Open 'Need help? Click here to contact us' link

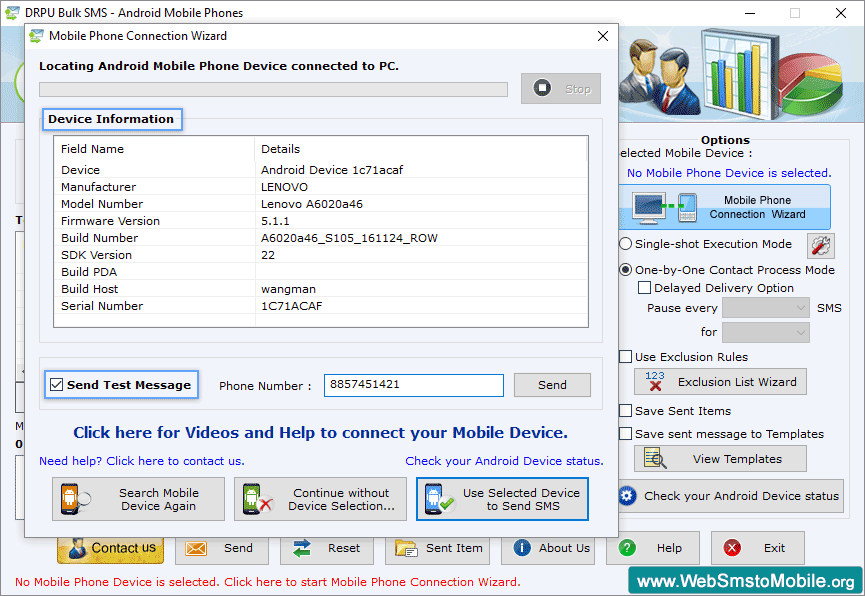(141, 461)
